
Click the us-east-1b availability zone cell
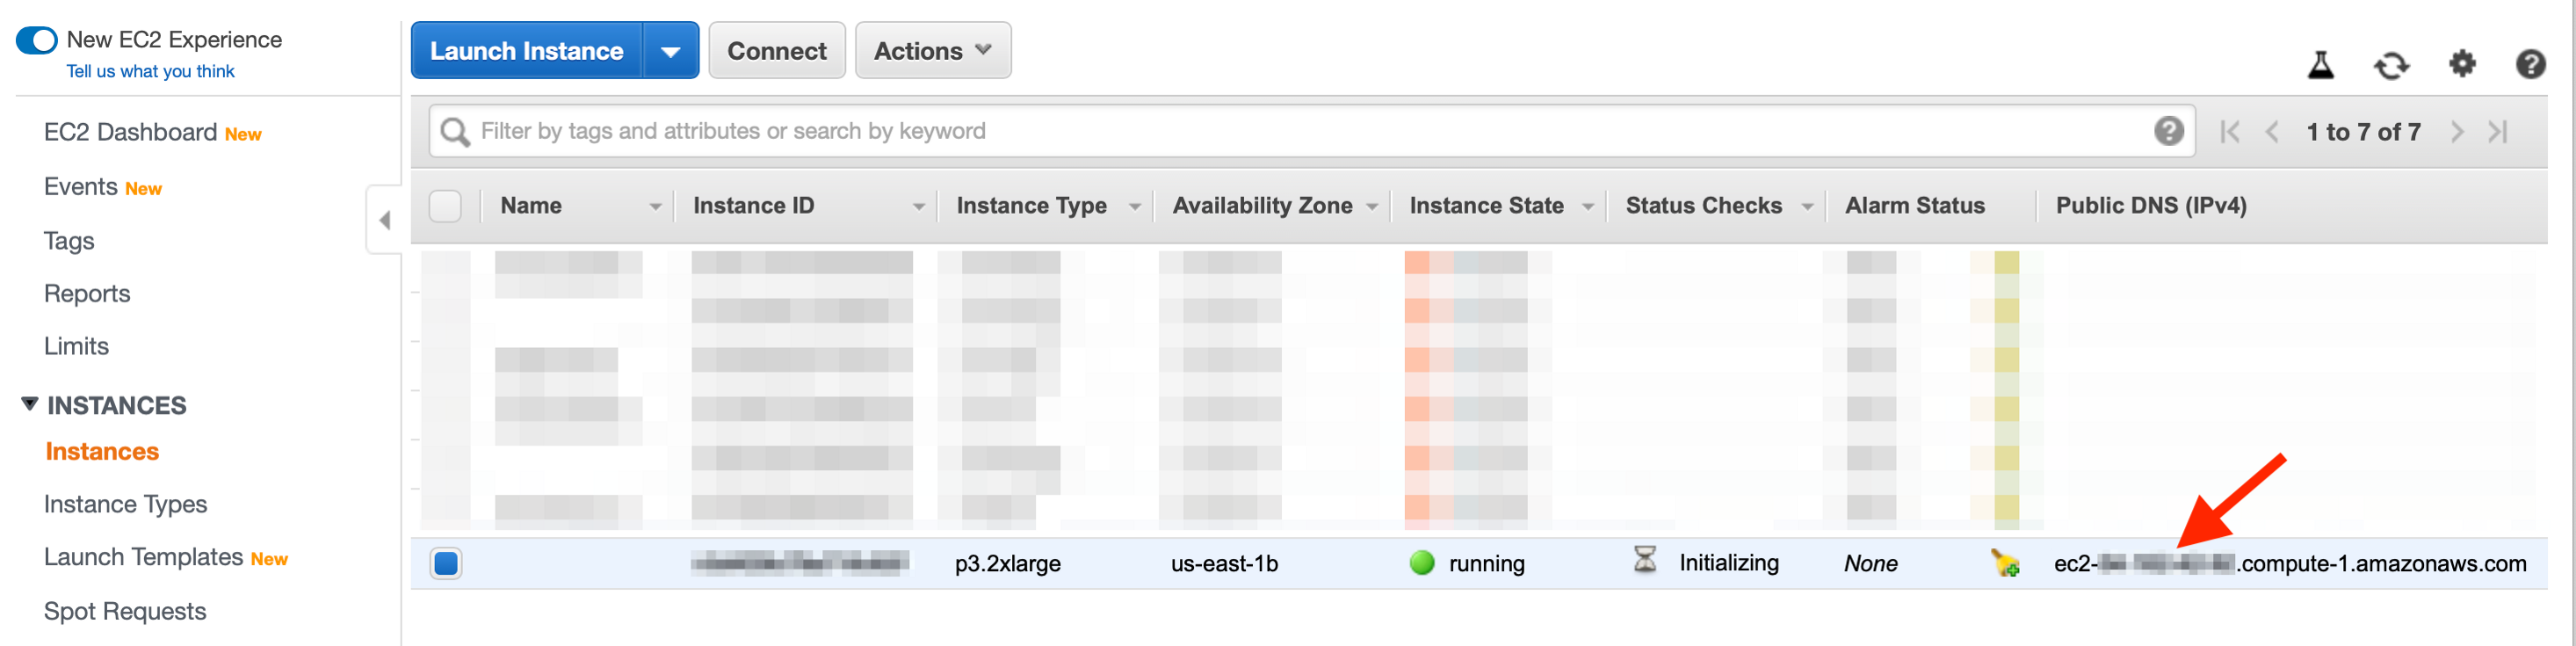pyautogui.click(x=1224, y=564)
